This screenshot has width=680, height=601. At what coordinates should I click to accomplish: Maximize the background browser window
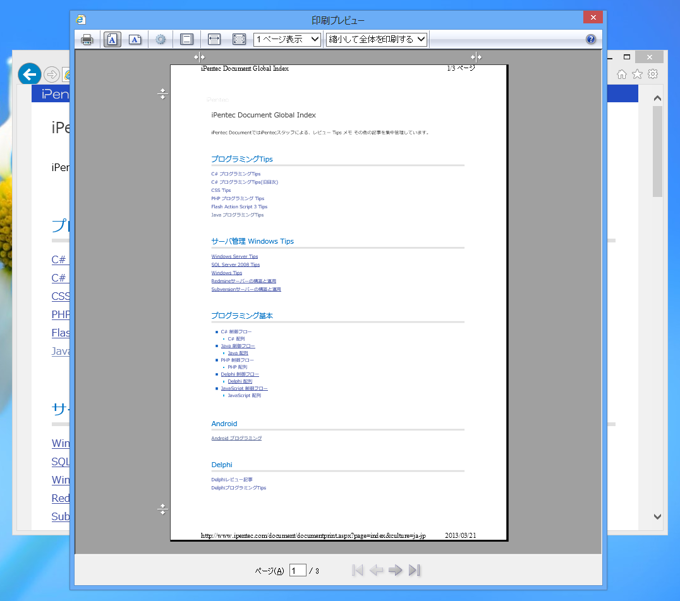627,57
